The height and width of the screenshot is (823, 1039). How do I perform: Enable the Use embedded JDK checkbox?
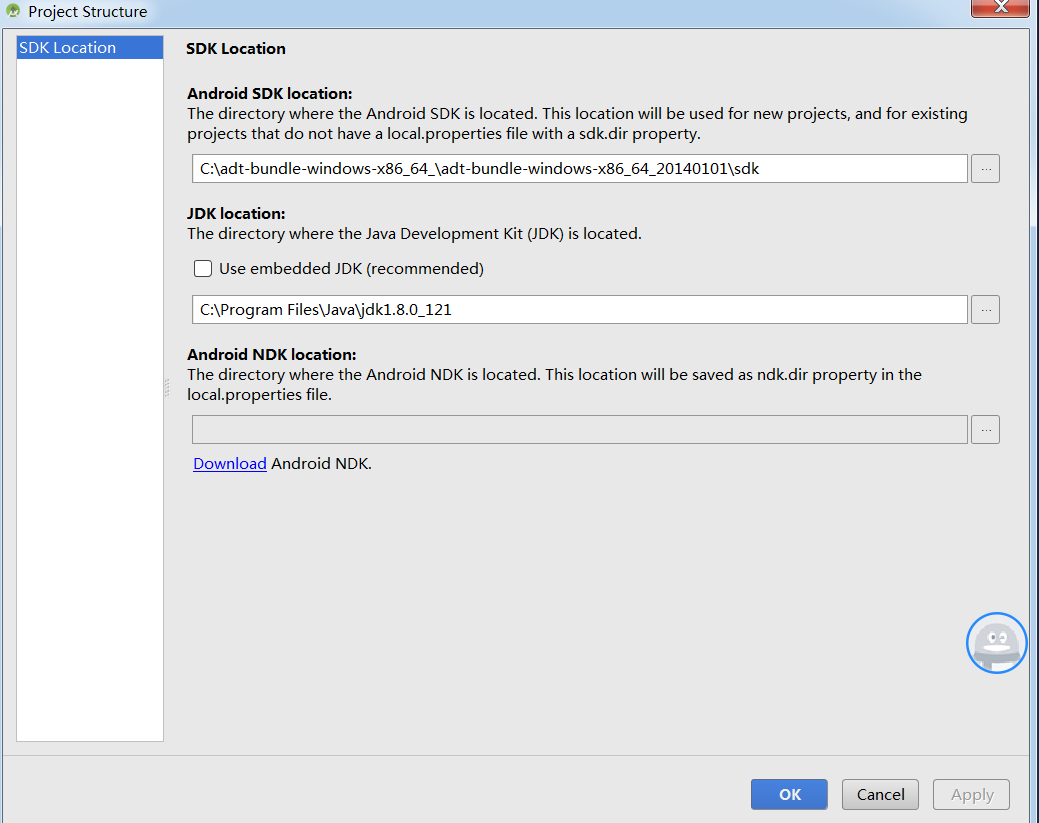click(x=203, y=268)
